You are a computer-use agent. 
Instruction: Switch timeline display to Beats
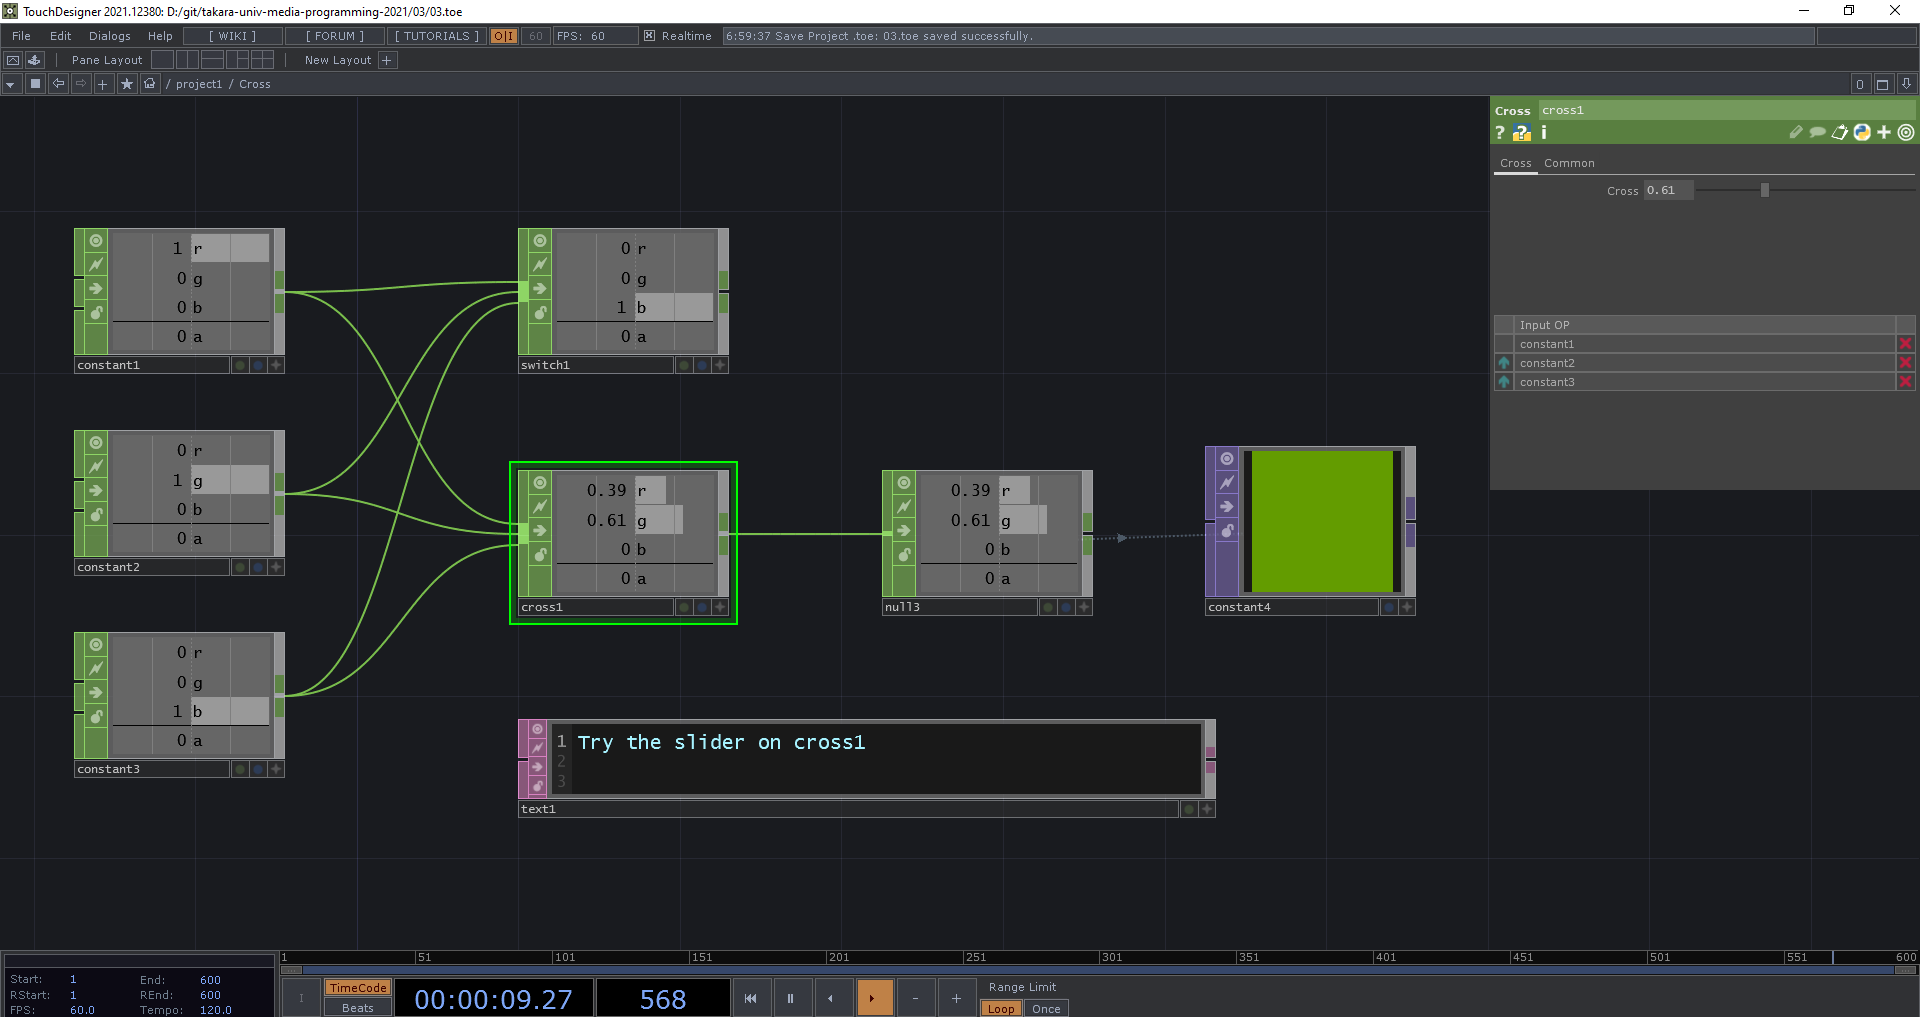coord(357,1008)
